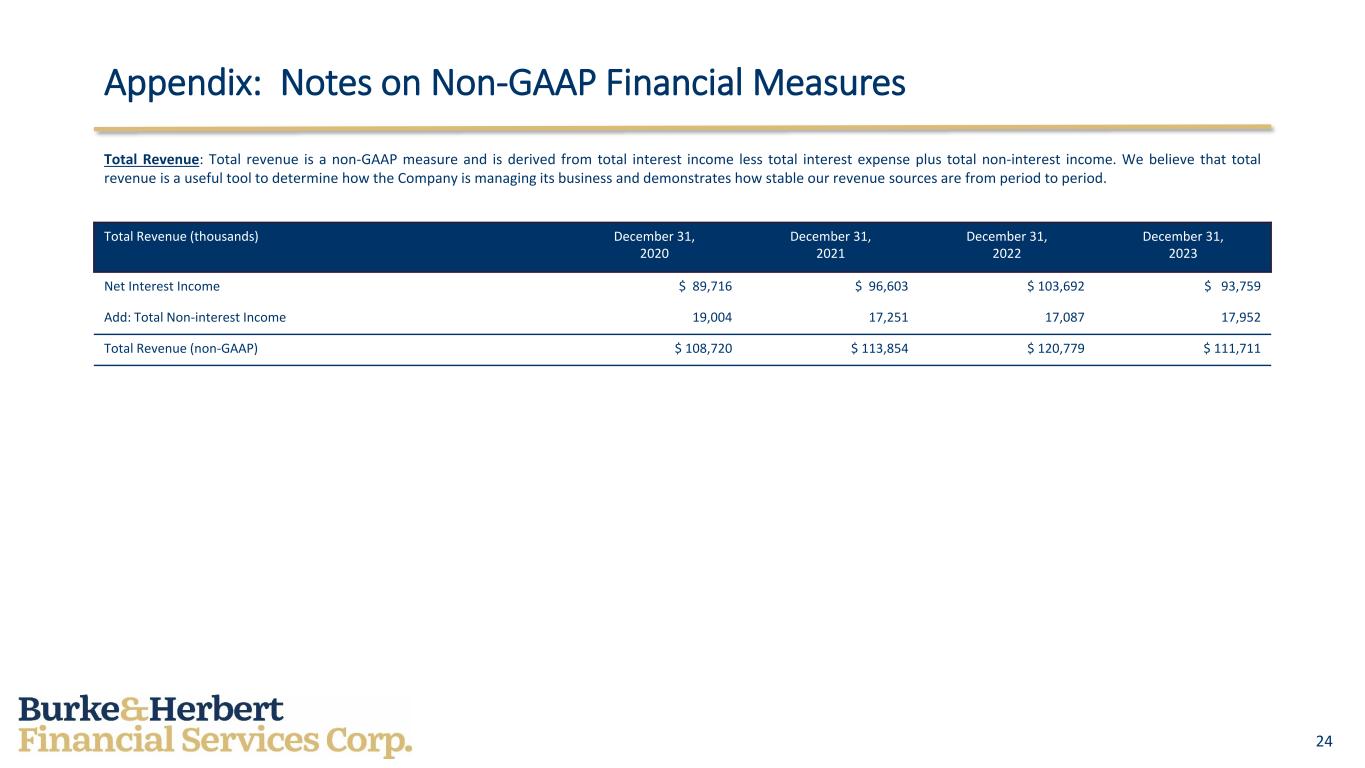
Task: Click the 17,952 non-interest income value
Action: (1239, 317)
